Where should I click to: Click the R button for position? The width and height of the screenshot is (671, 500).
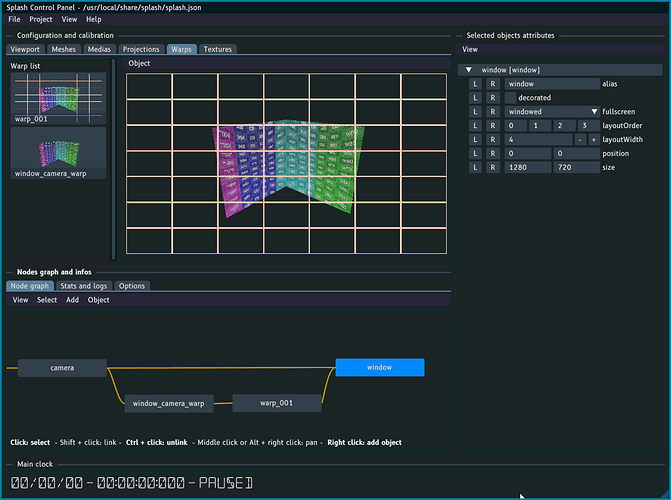(x=493, y=153)
